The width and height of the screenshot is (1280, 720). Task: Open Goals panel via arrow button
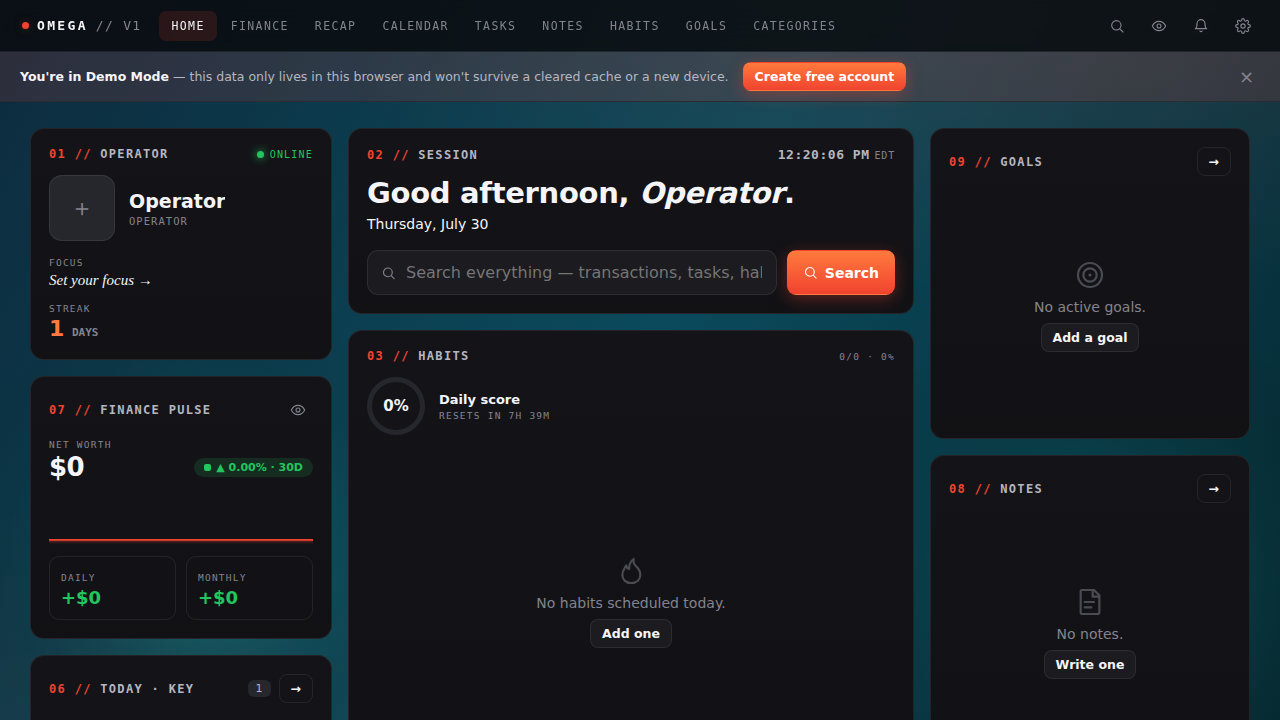tap(1214, 161)
